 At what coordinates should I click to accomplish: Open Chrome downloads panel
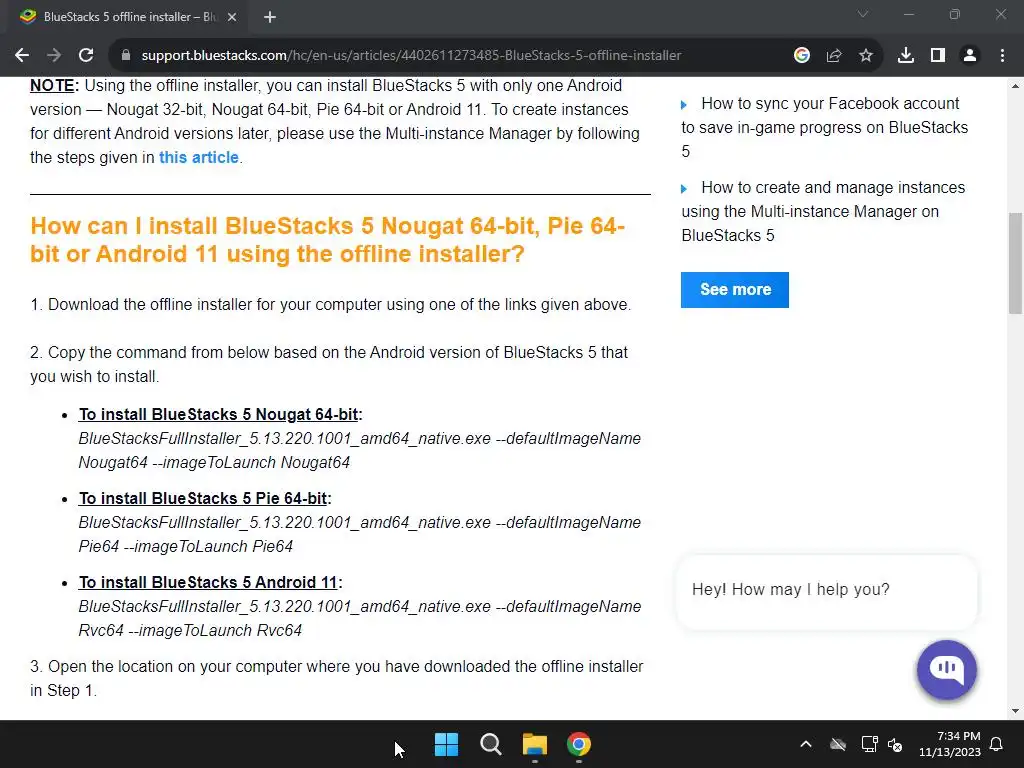point(906,56)
